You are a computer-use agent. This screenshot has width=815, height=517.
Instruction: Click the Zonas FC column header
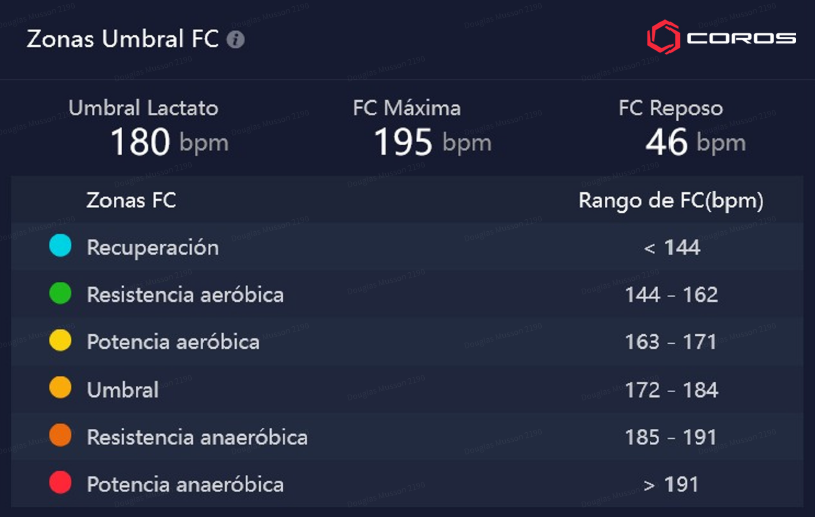[x=131, y=200]
